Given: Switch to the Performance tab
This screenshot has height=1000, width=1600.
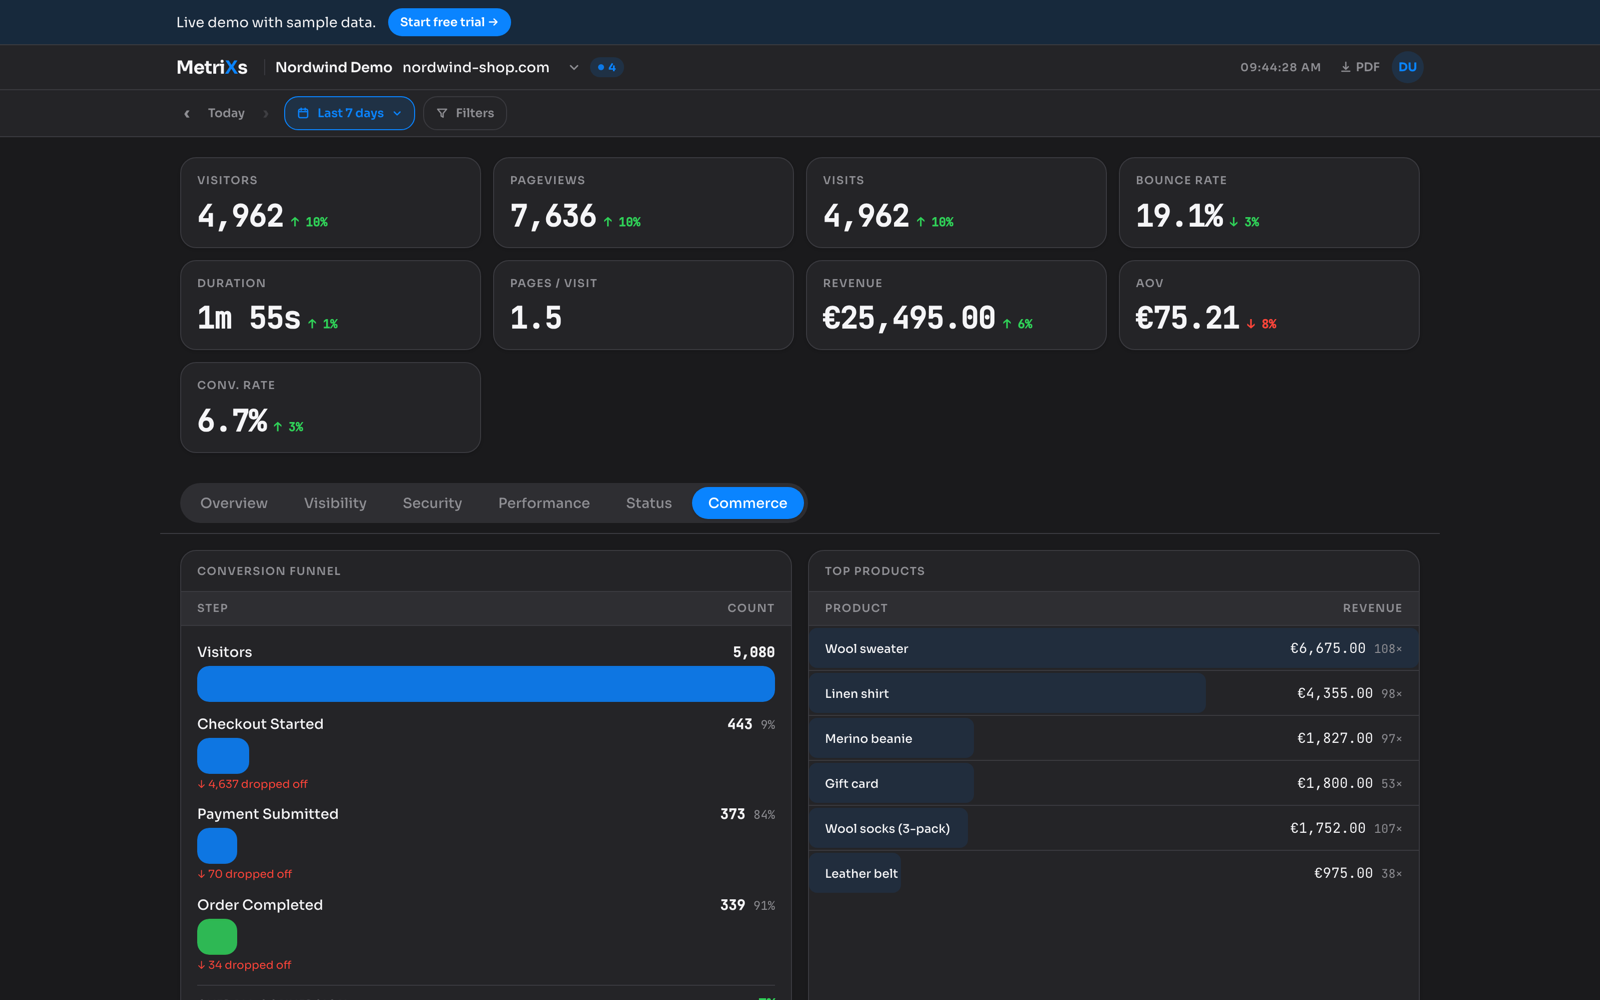Looking at the screenshot, I should (x=544, y=503).
